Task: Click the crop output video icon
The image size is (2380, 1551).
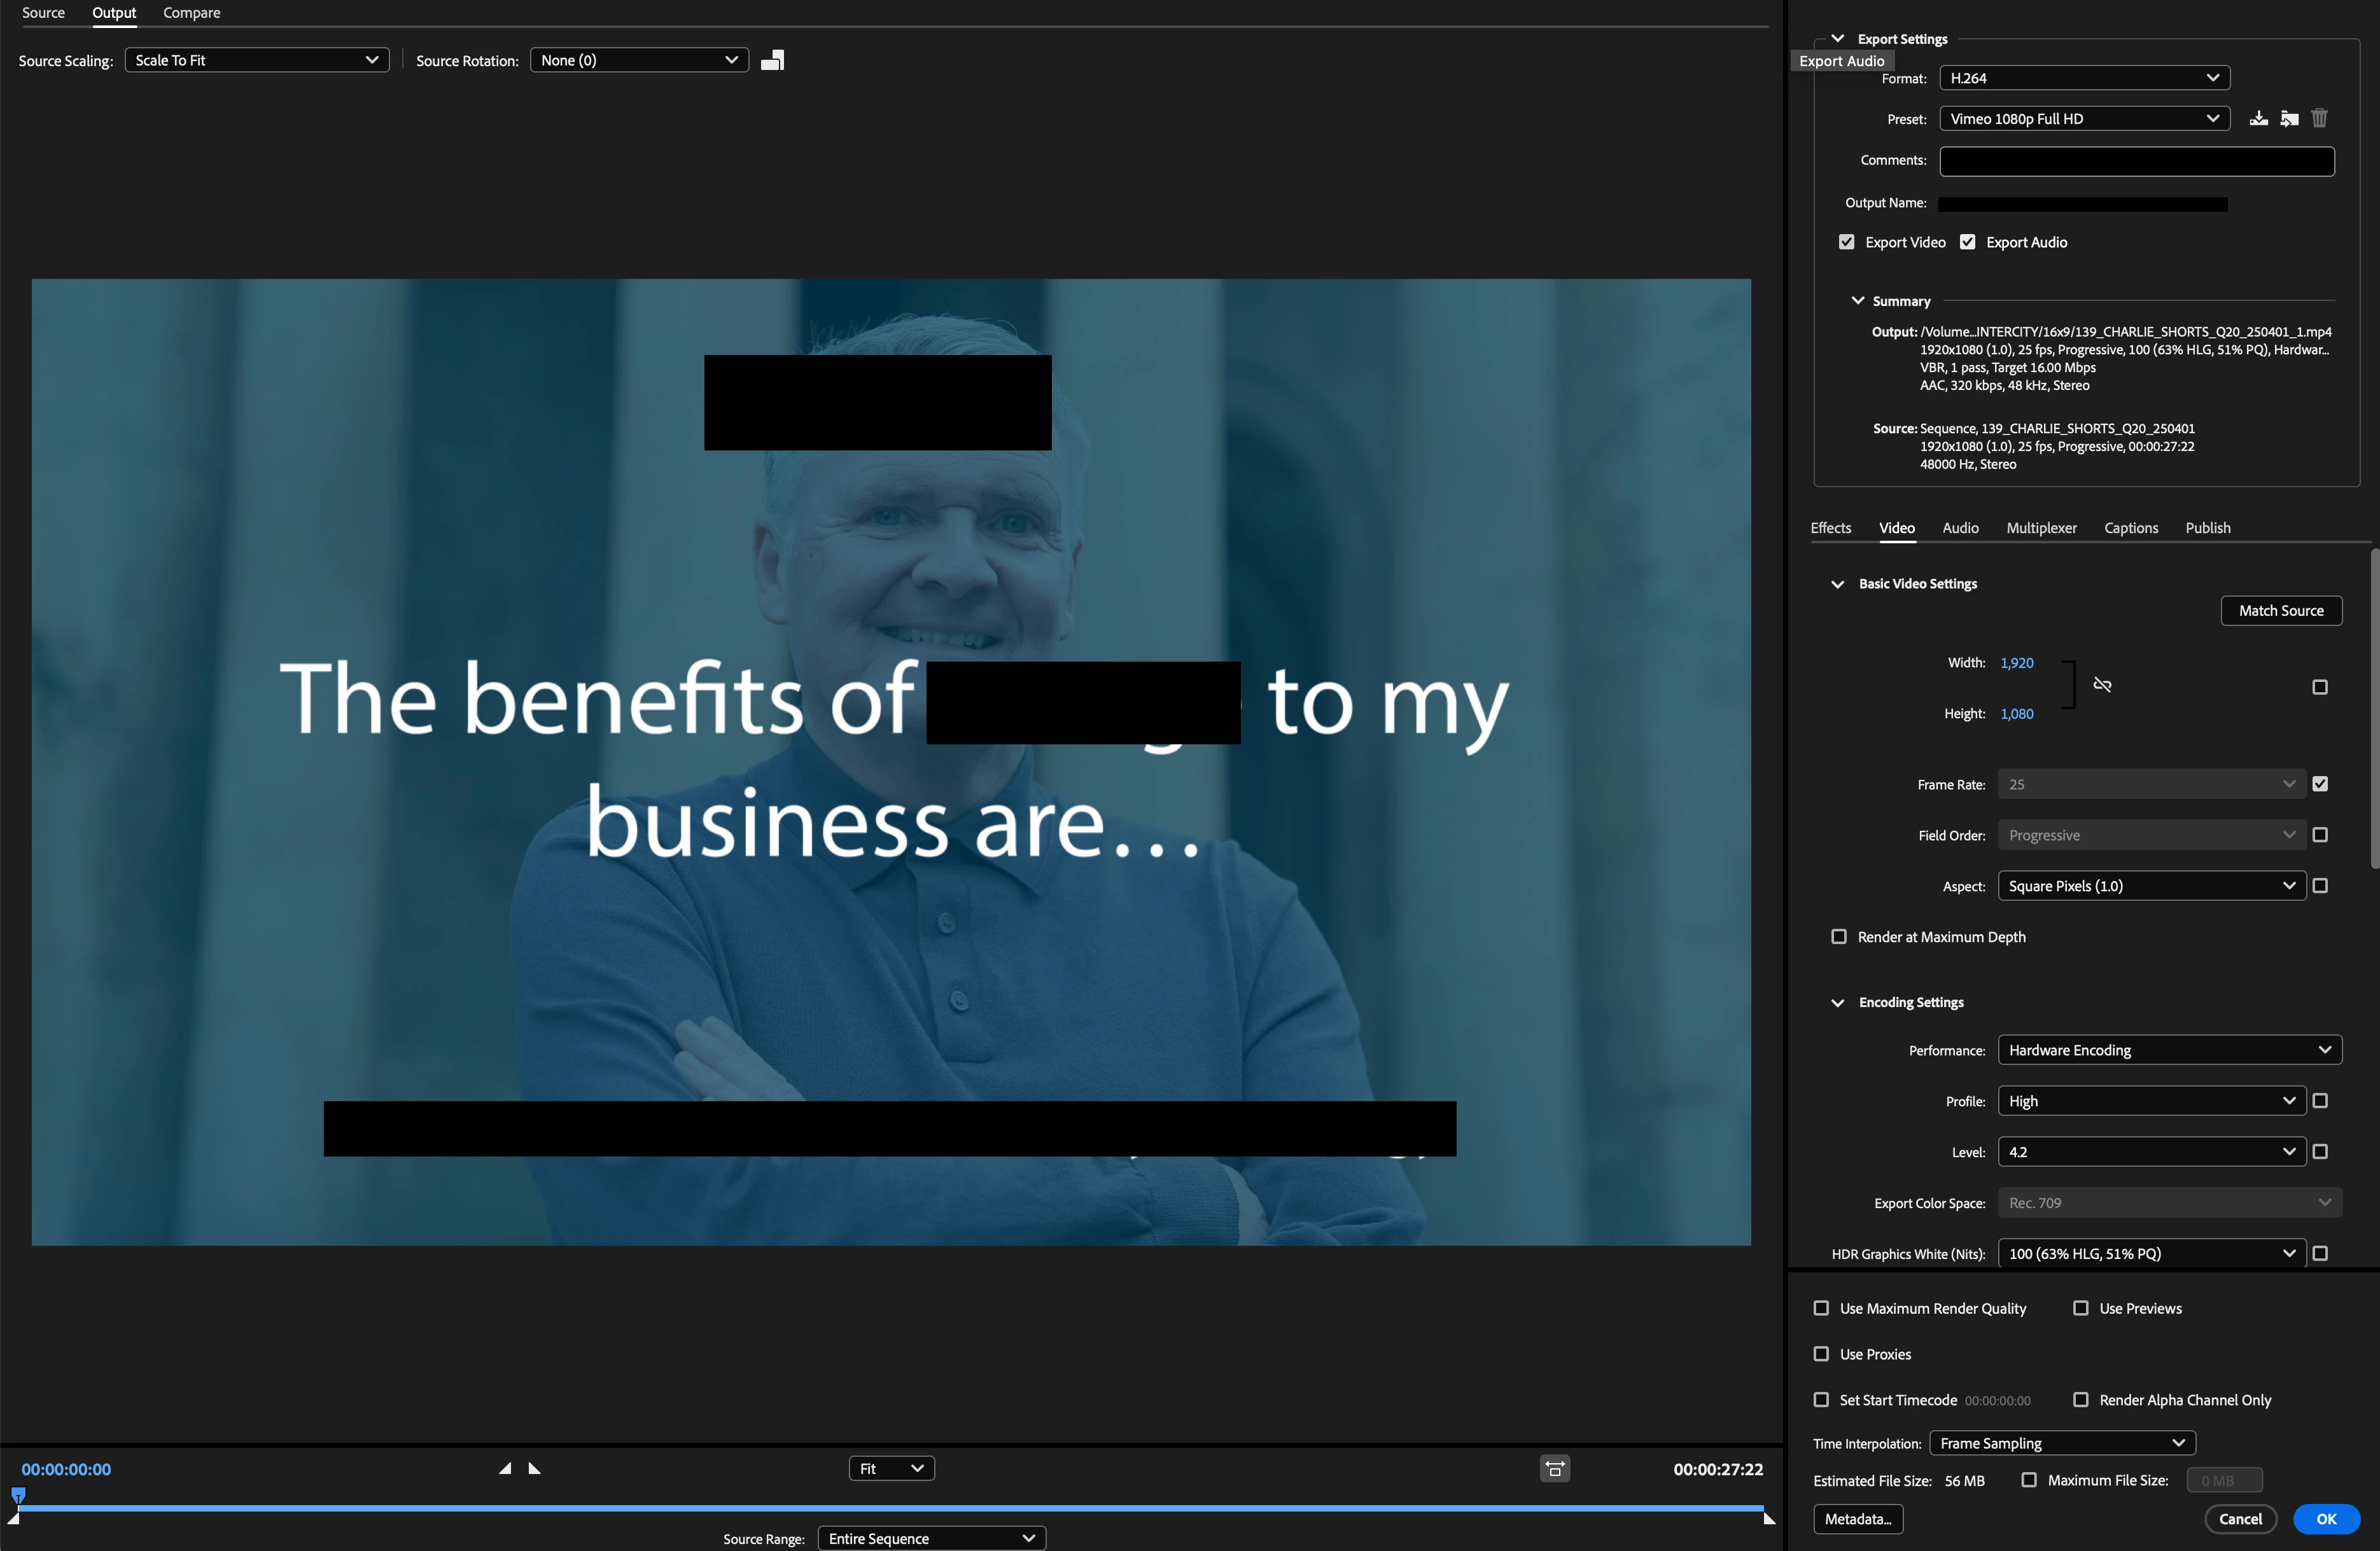Action: (772, 61)
